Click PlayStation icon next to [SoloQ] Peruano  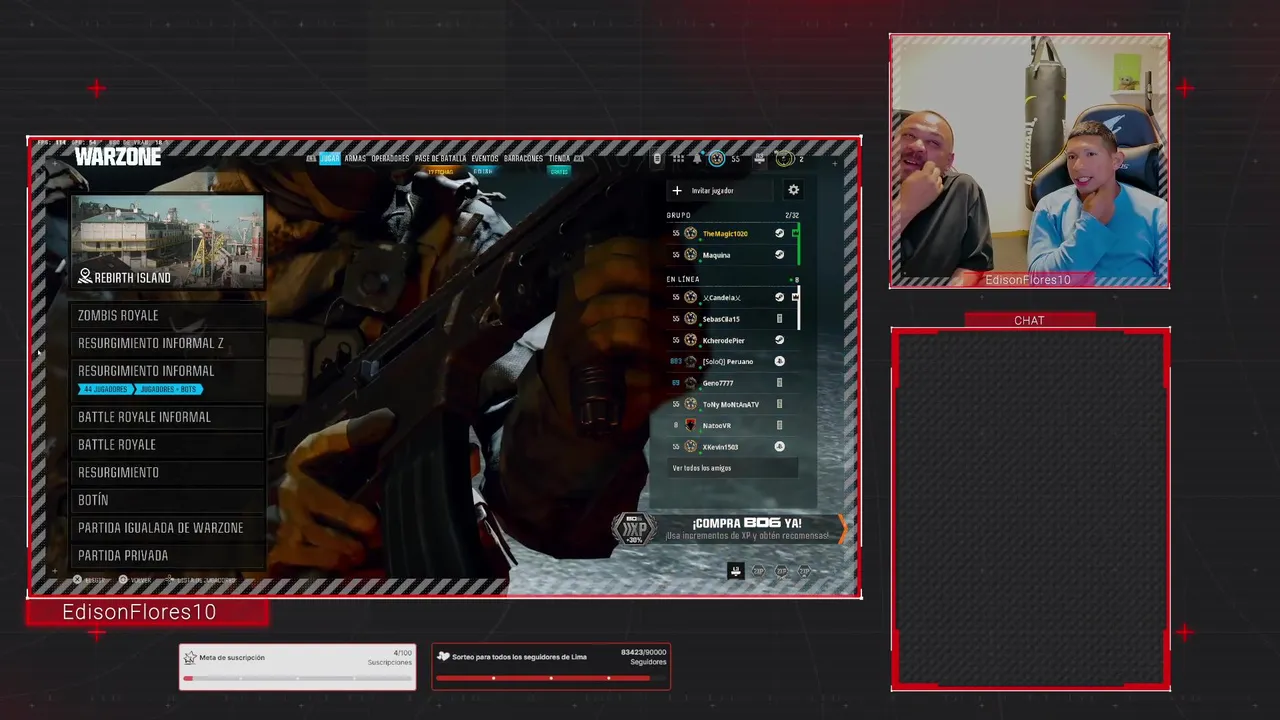(780, 362)
